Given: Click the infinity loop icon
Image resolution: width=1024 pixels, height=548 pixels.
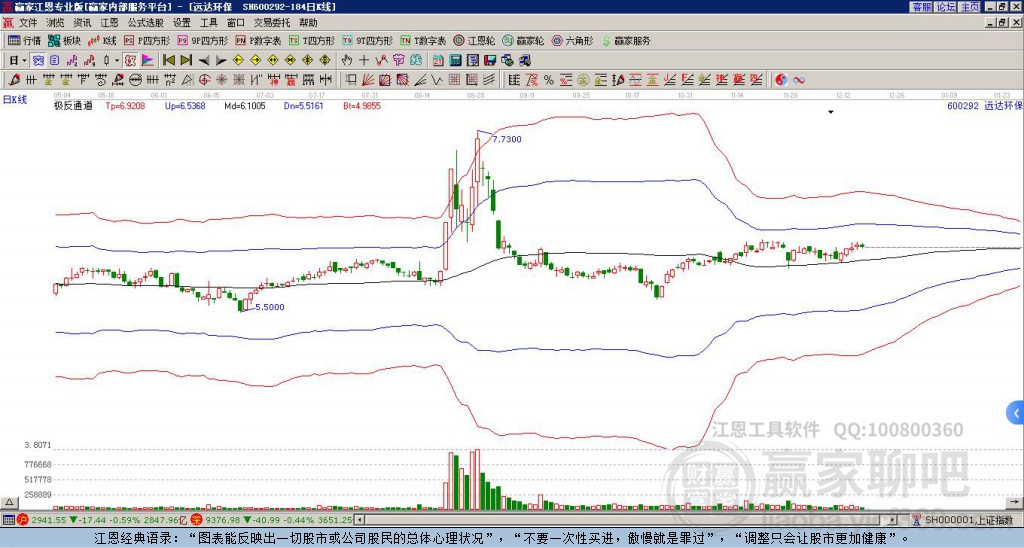Looking at the screenshot, I should point(799,80).
